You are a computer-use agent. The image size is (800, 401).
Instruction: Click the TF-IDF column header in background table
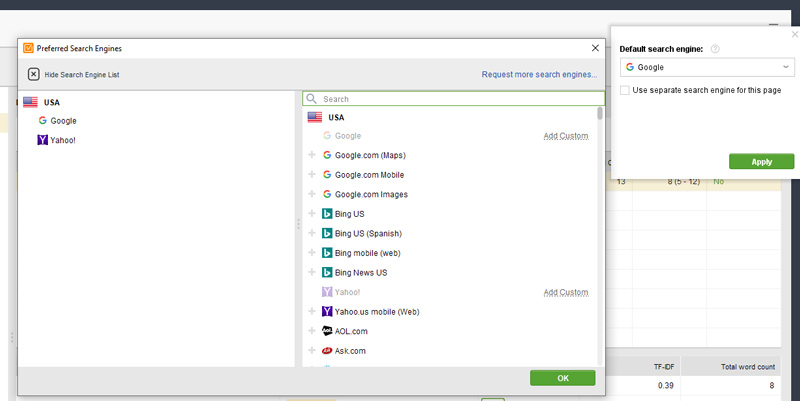point(664,367)
